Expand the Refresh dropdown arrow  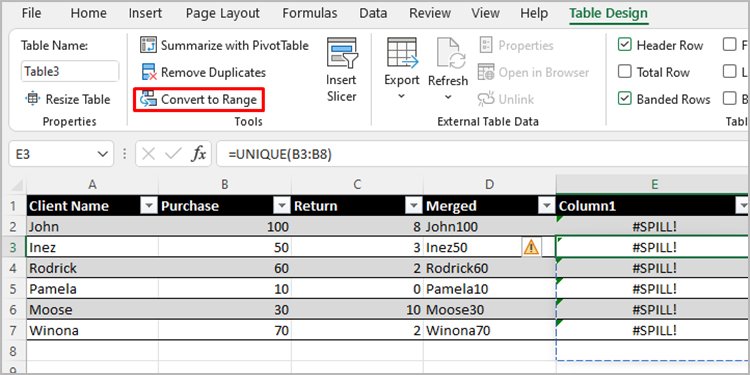point(448,97)
